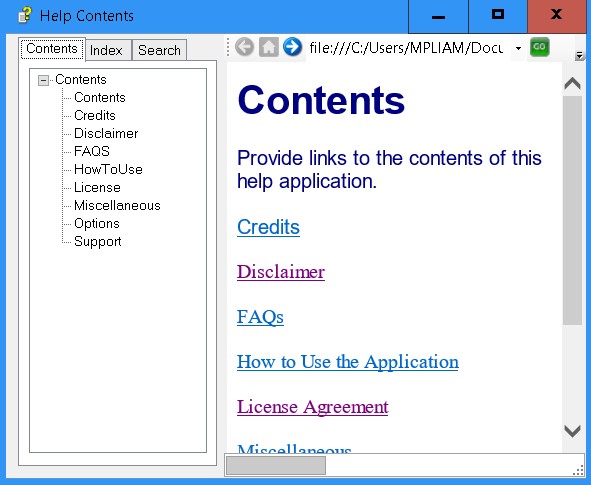591x485 pixels.
Task: Click the file URL address field
Action: pos(409,48)
